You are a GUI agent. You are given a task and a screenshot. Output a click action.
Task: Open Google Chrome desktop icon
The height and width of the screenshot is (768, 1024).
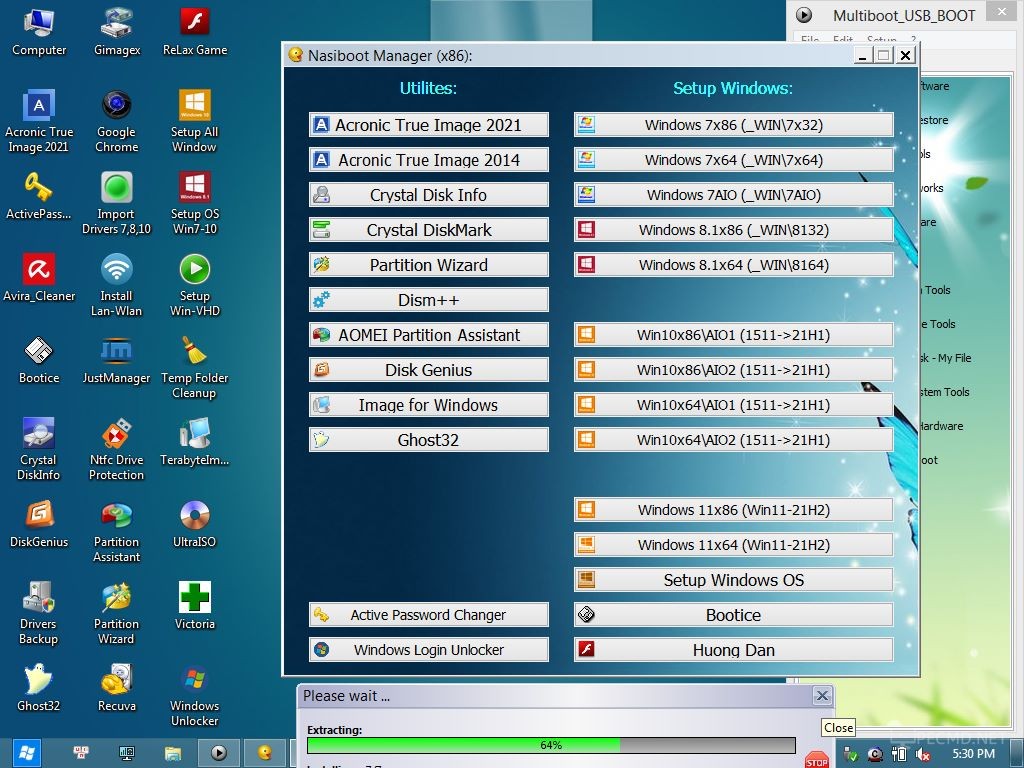[x=116, y=121]
